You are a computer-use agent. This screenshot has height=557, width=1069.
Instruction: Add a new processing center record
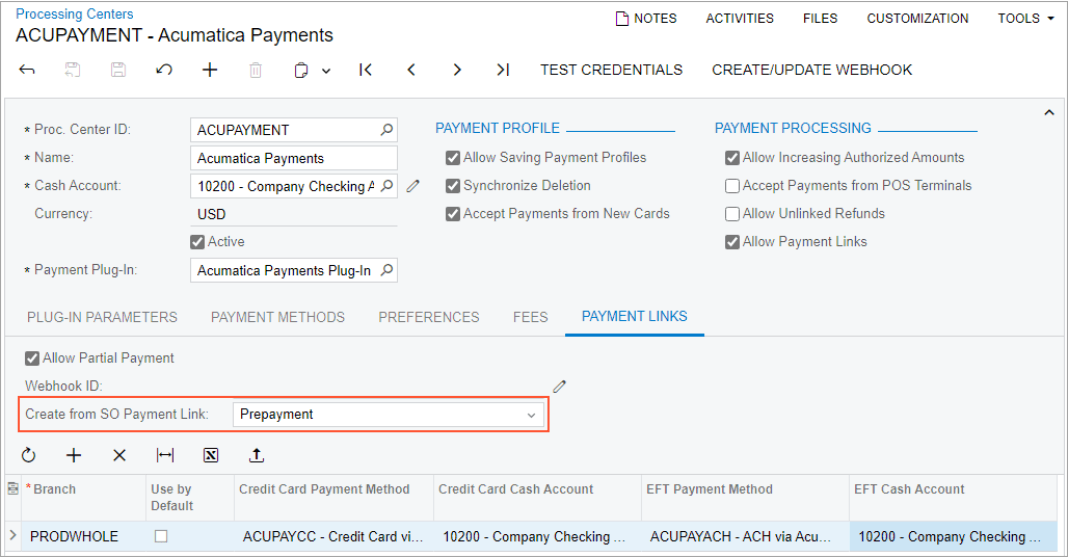tap(210, 70)
